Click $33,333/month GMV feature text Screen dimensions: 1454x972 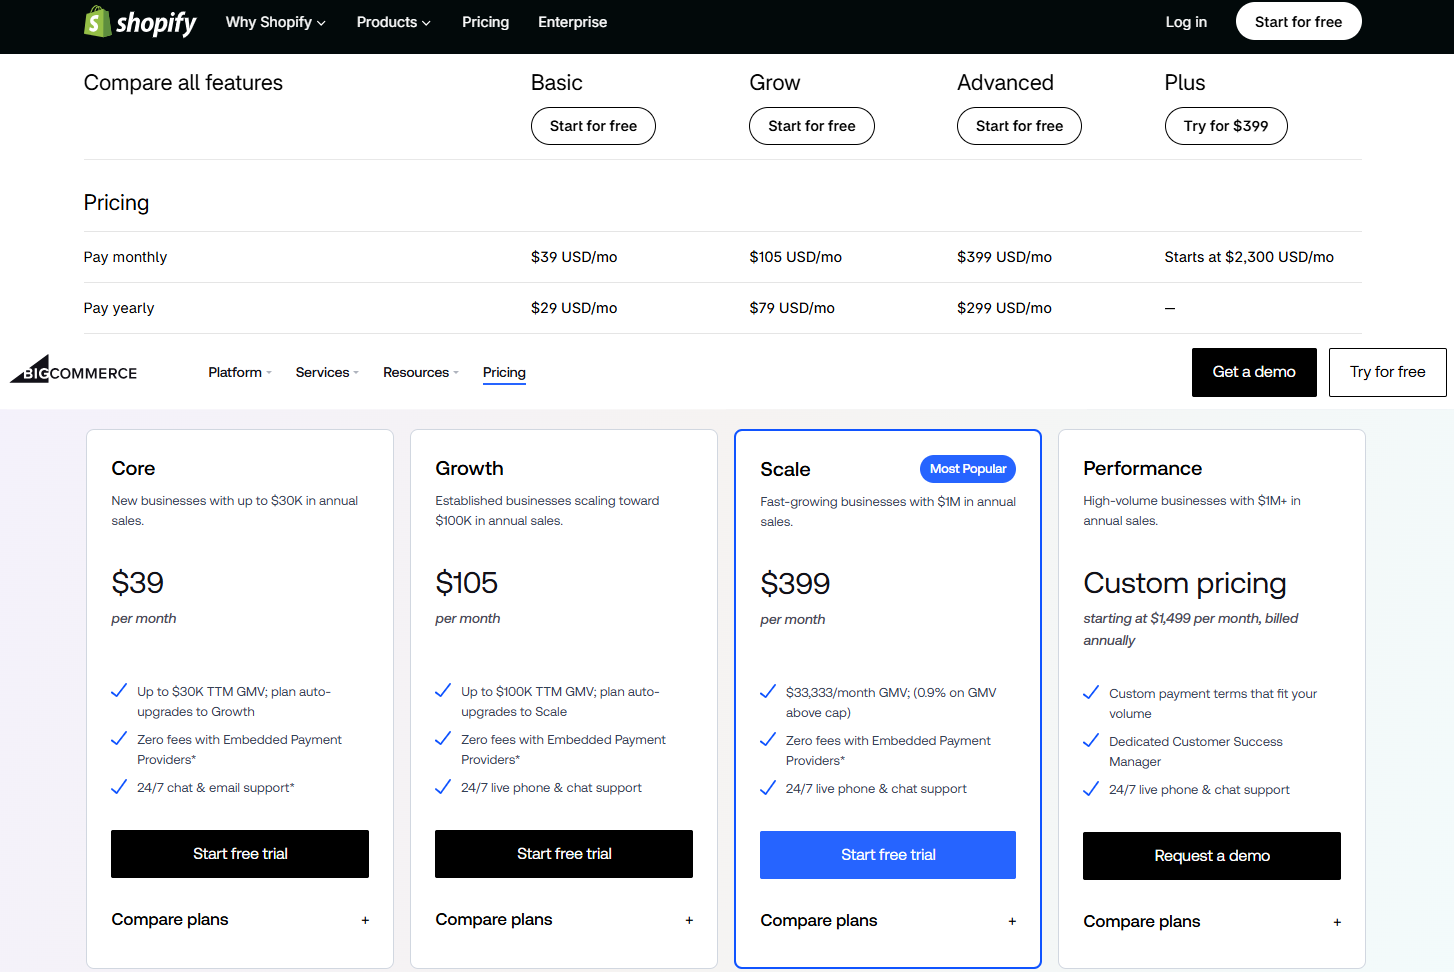[x=890, y=702]
